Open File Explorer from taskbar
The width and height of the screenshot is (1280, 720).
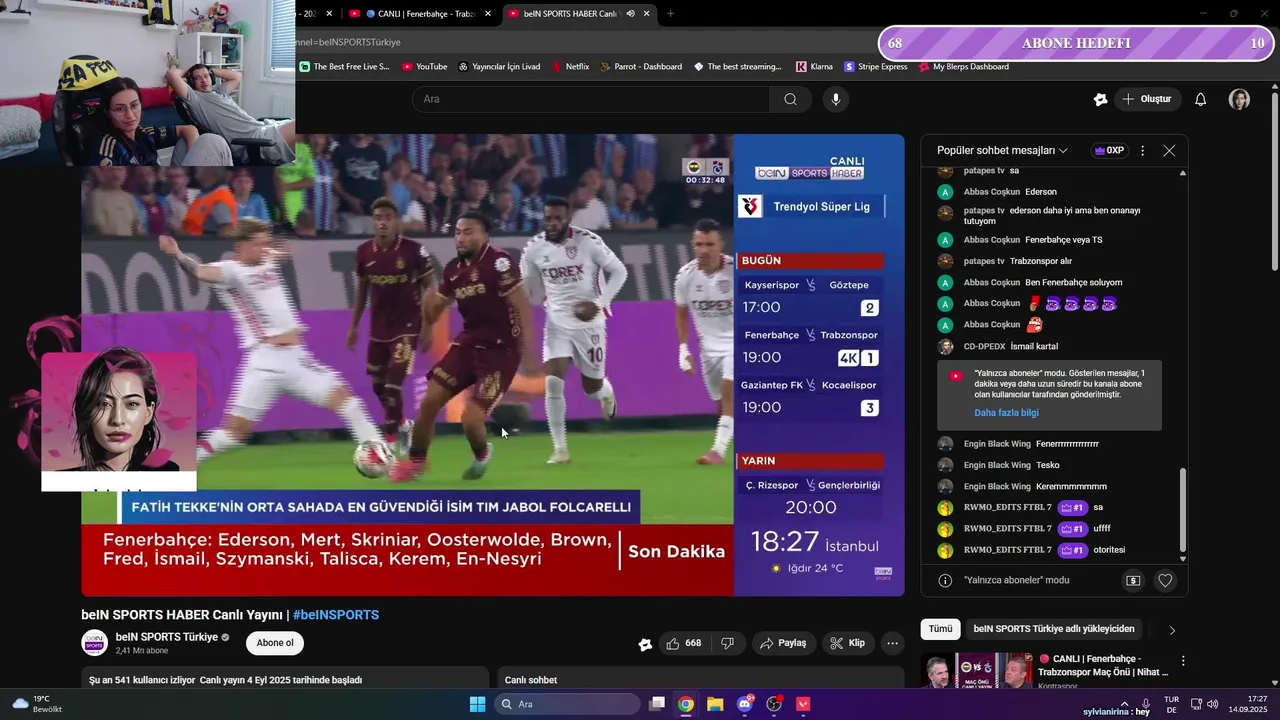pos(715,704)
